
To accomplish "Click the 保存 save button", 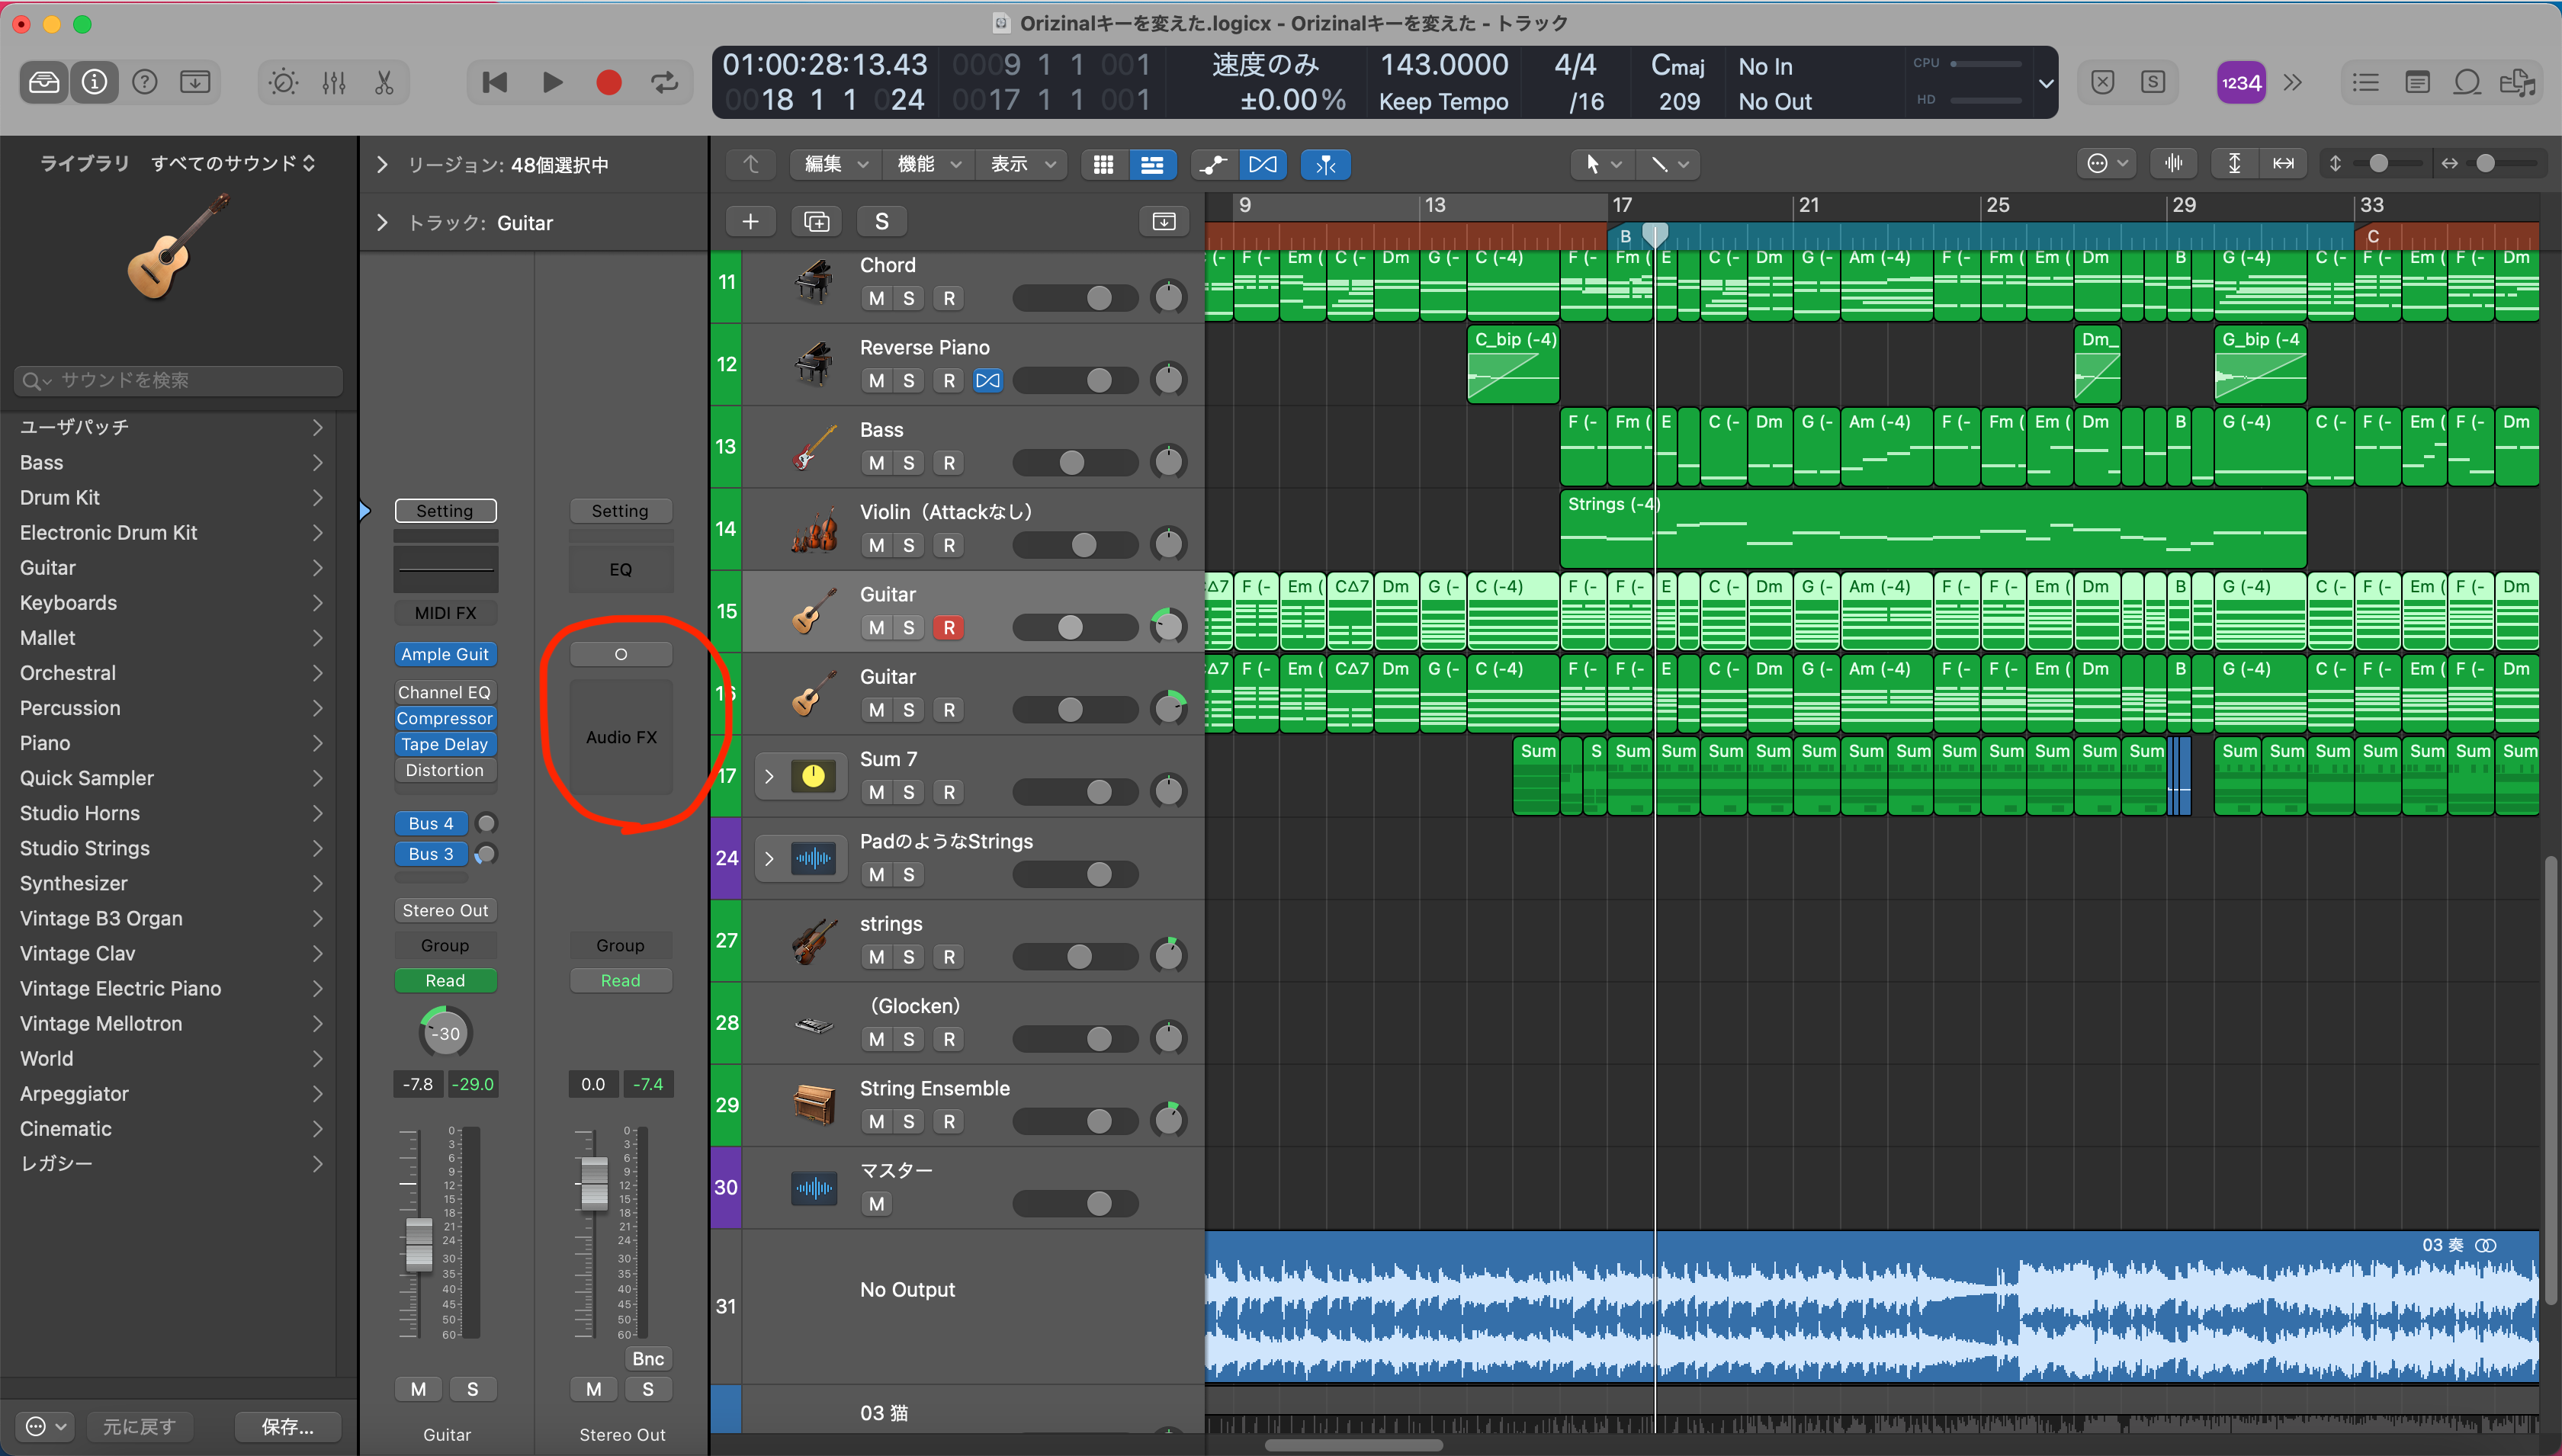I will click(x=287, y=1427).
